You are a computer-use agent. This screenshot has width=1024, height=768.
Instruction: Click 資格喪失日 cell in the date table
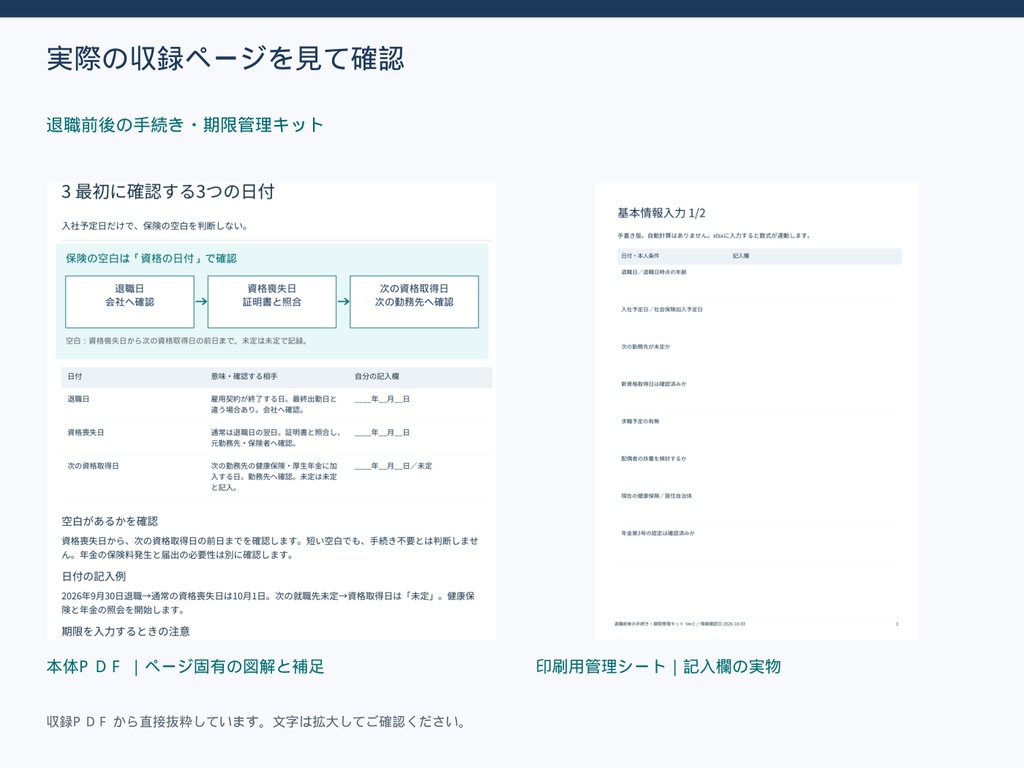pyautogui.click(x=86, y=432)
